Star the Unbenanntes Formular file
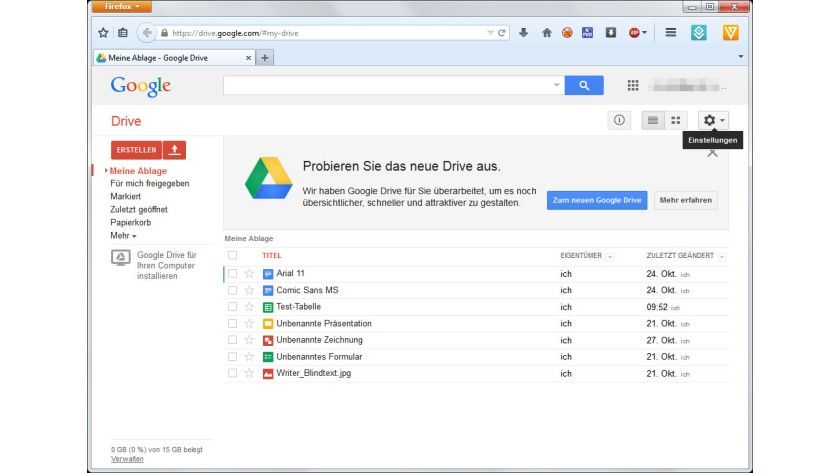 click(x=249, y=357)
